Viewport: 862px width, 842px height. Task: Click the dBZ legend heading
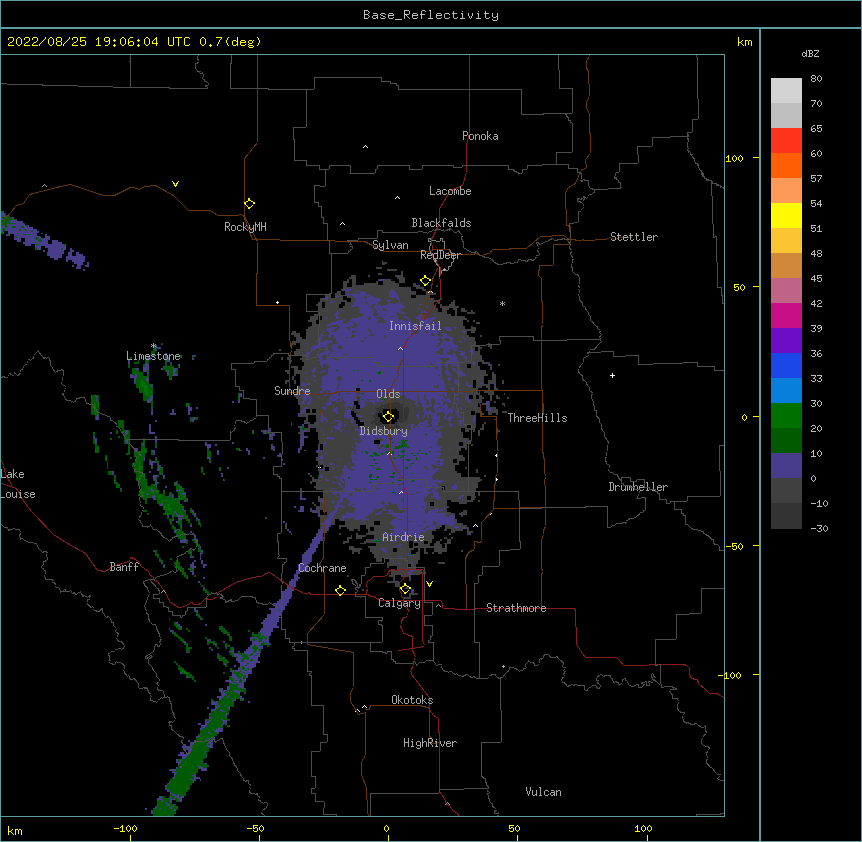point(810,53)
